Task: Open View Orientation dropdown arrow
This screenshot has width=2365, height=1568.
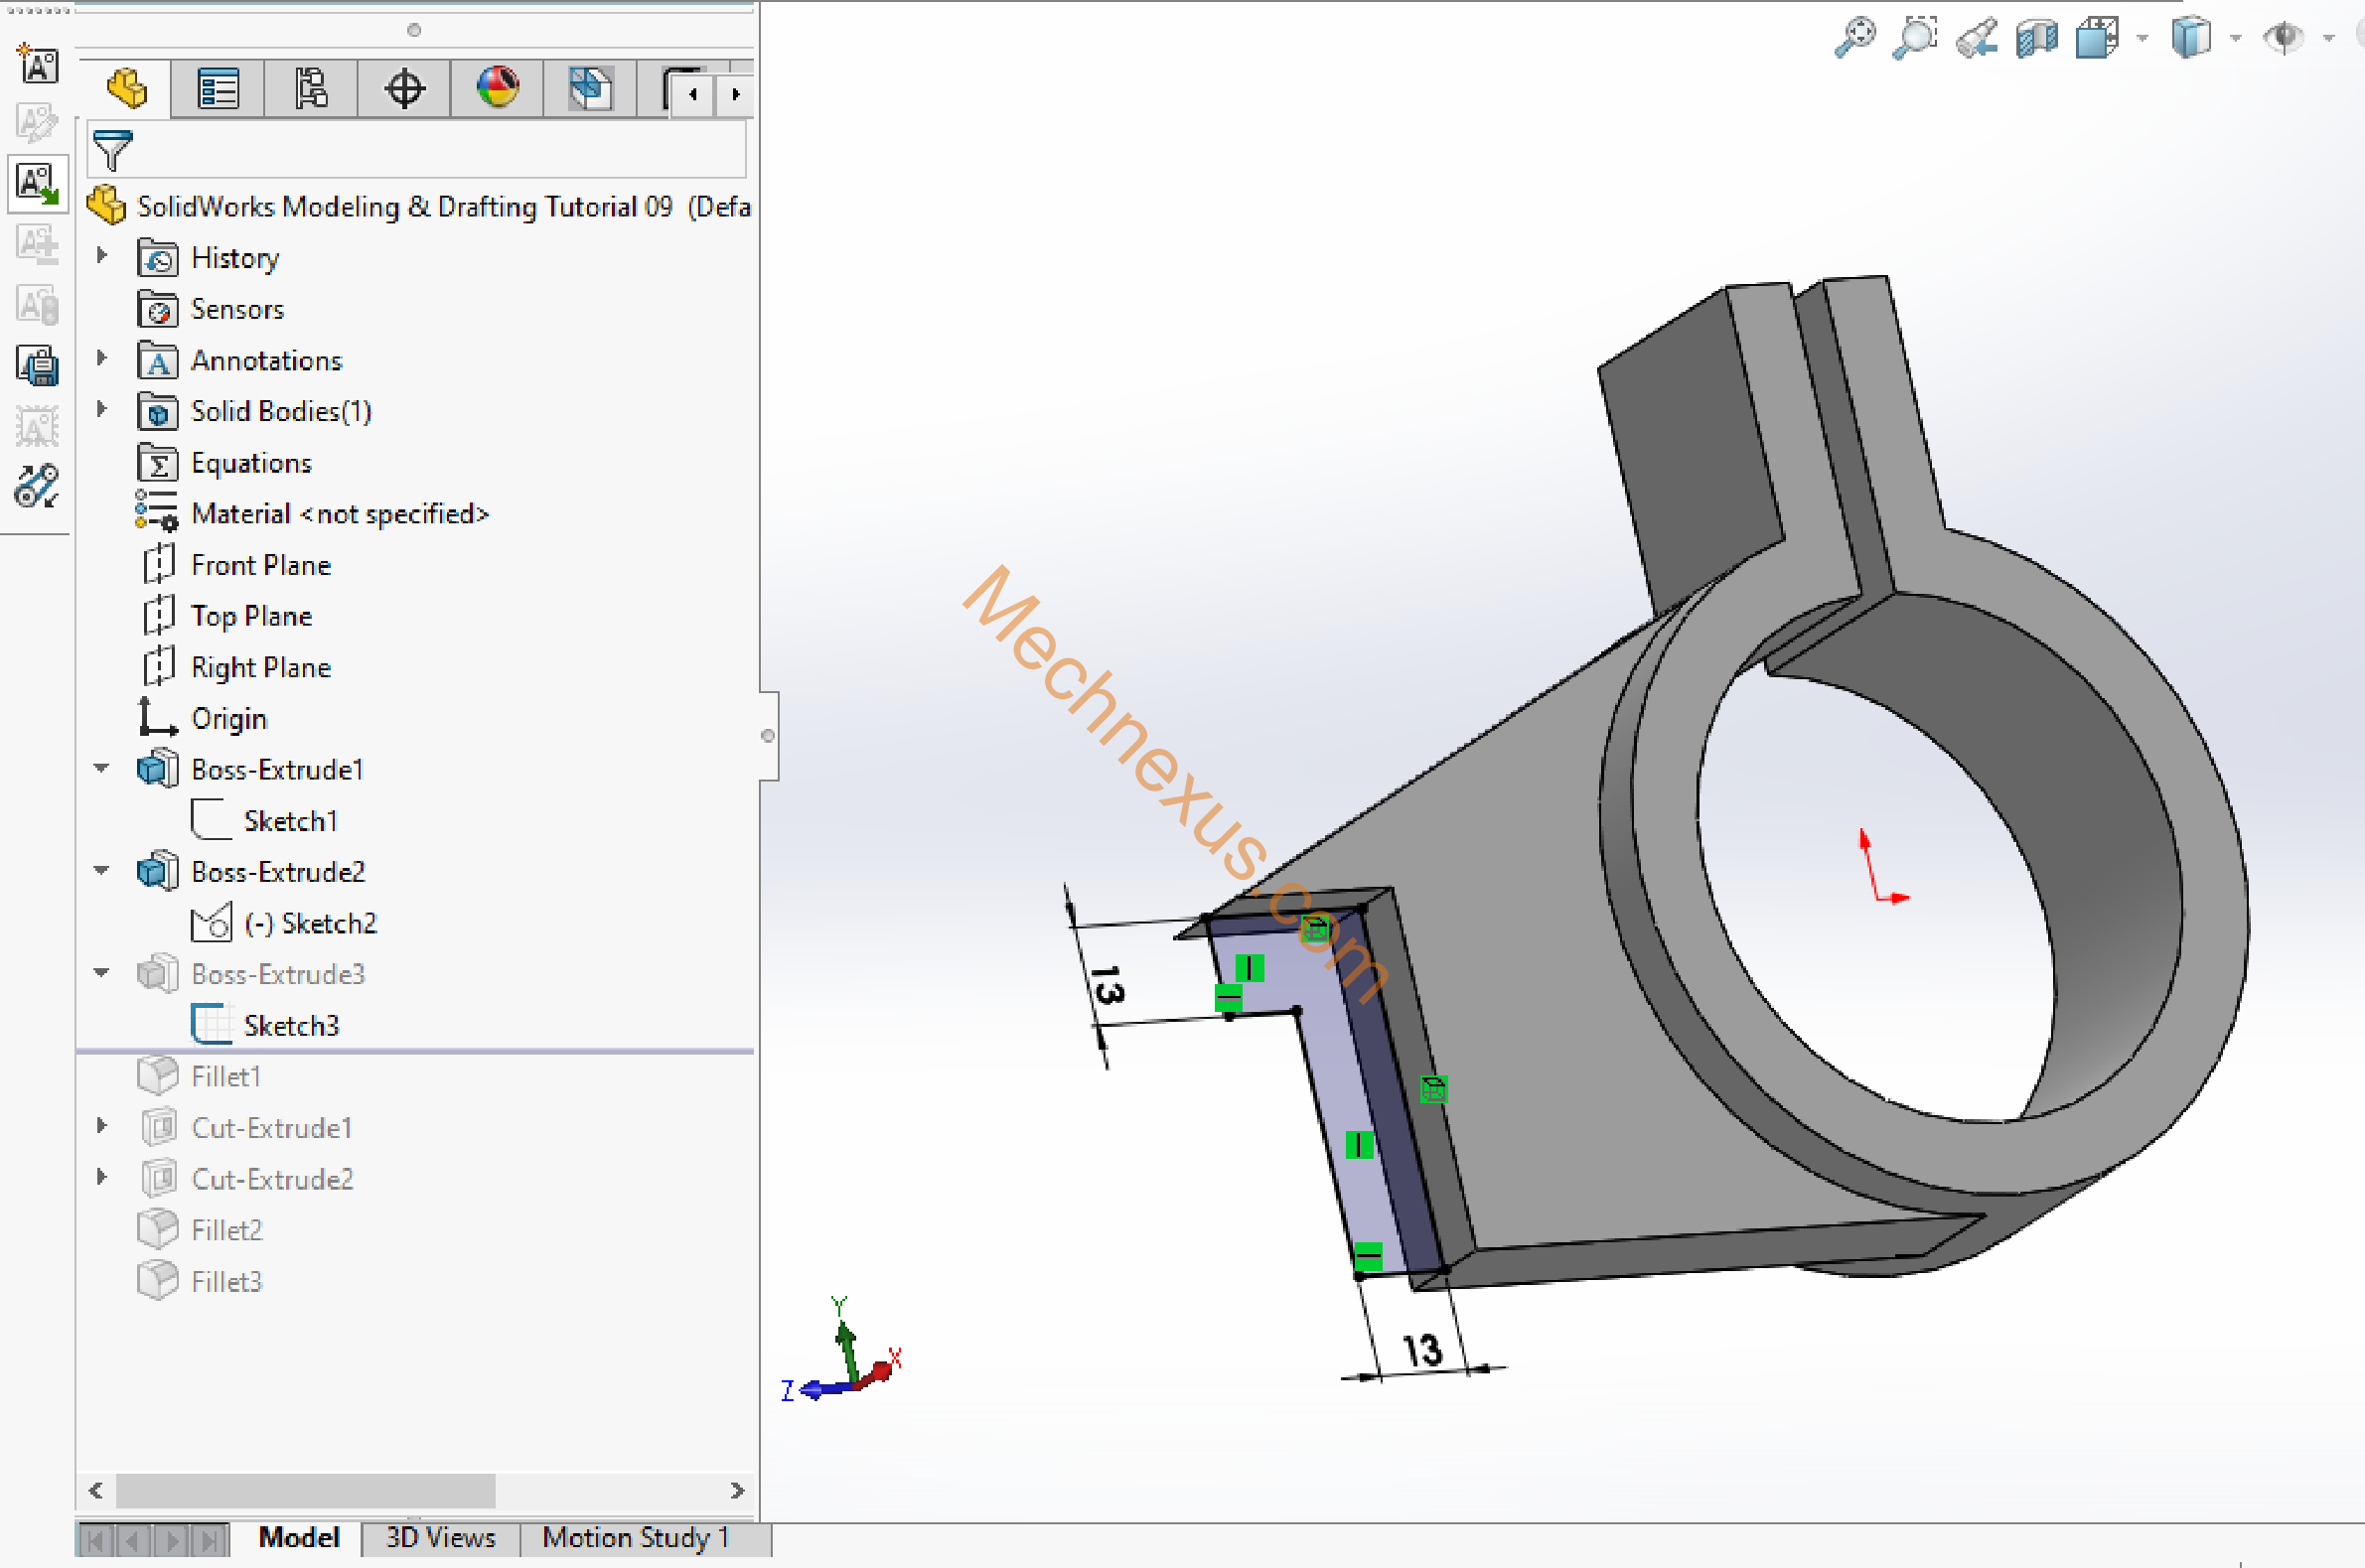Action: coord(2142,39)
